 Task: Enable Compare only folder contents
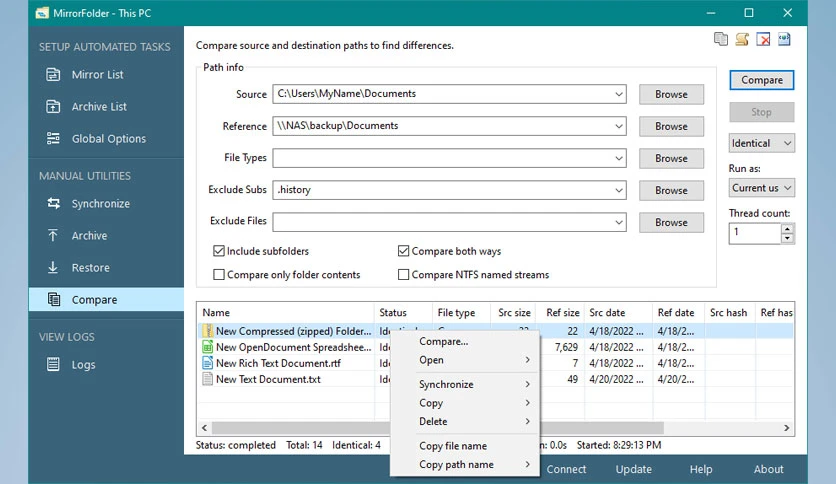coord(219,275)
